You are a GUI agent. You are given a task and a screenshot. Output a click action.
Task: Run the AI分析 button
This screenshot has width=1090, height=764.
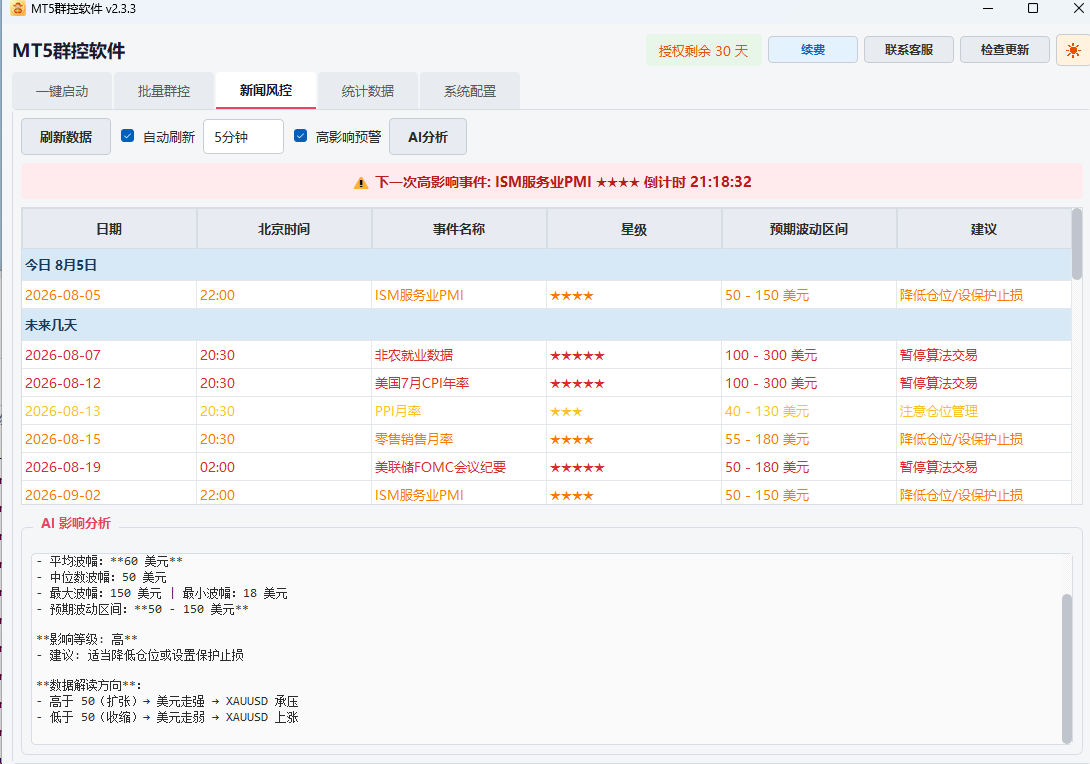pyautogui.click(x=428, y=136)
